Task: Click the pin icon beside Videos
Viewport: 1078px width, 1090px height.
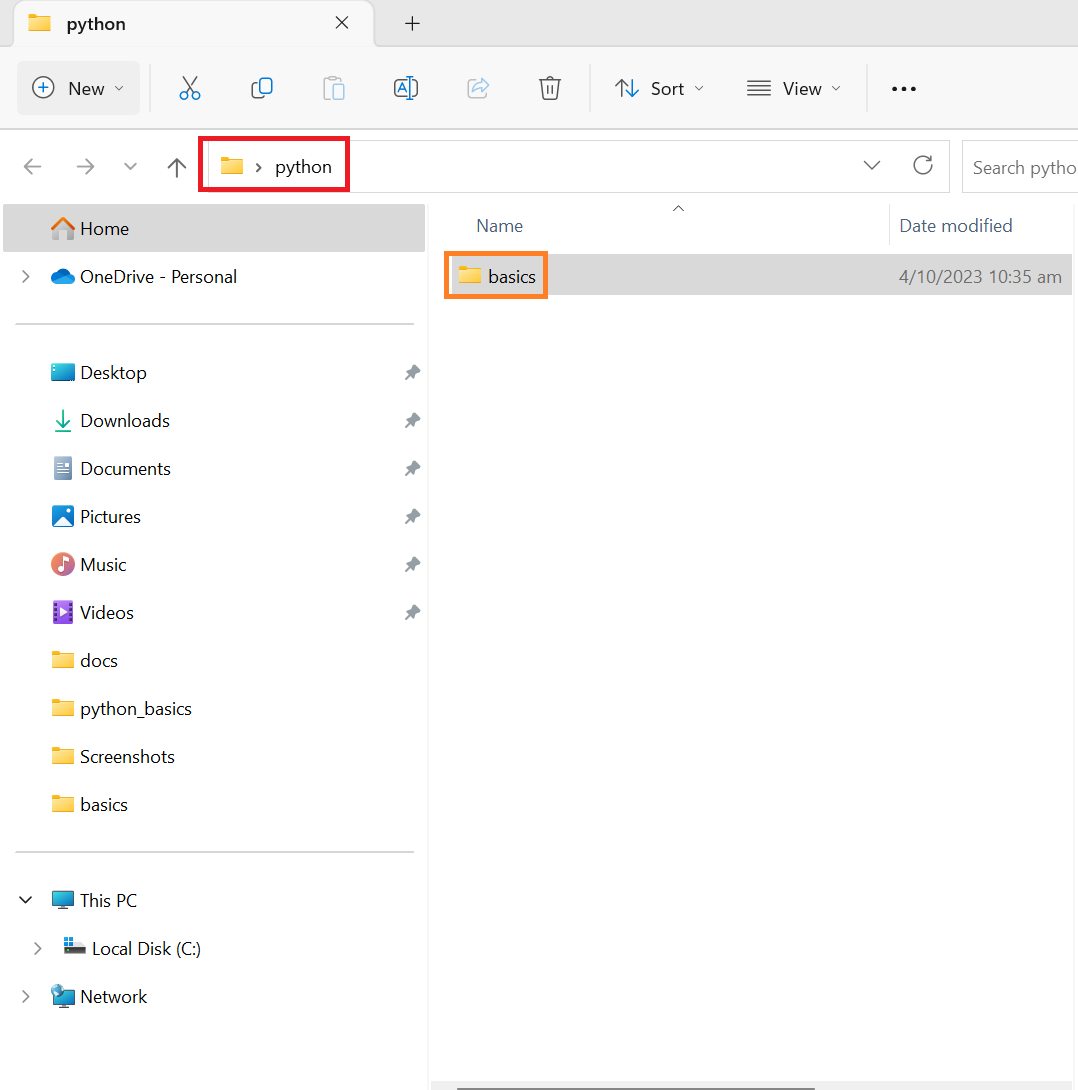Action: tap(412, 612)
